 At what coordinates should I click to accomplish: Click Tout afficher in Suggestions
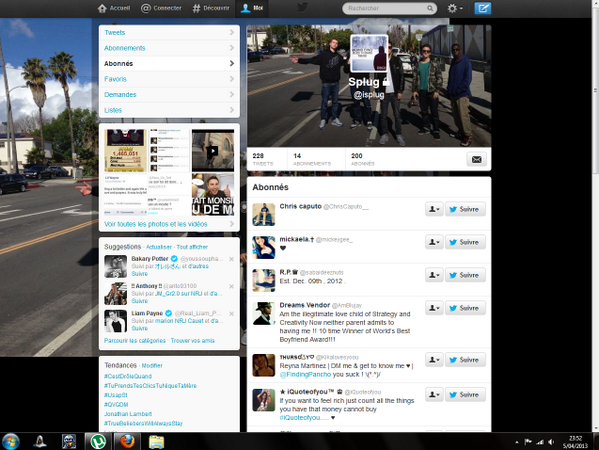(x=192, y=247)
